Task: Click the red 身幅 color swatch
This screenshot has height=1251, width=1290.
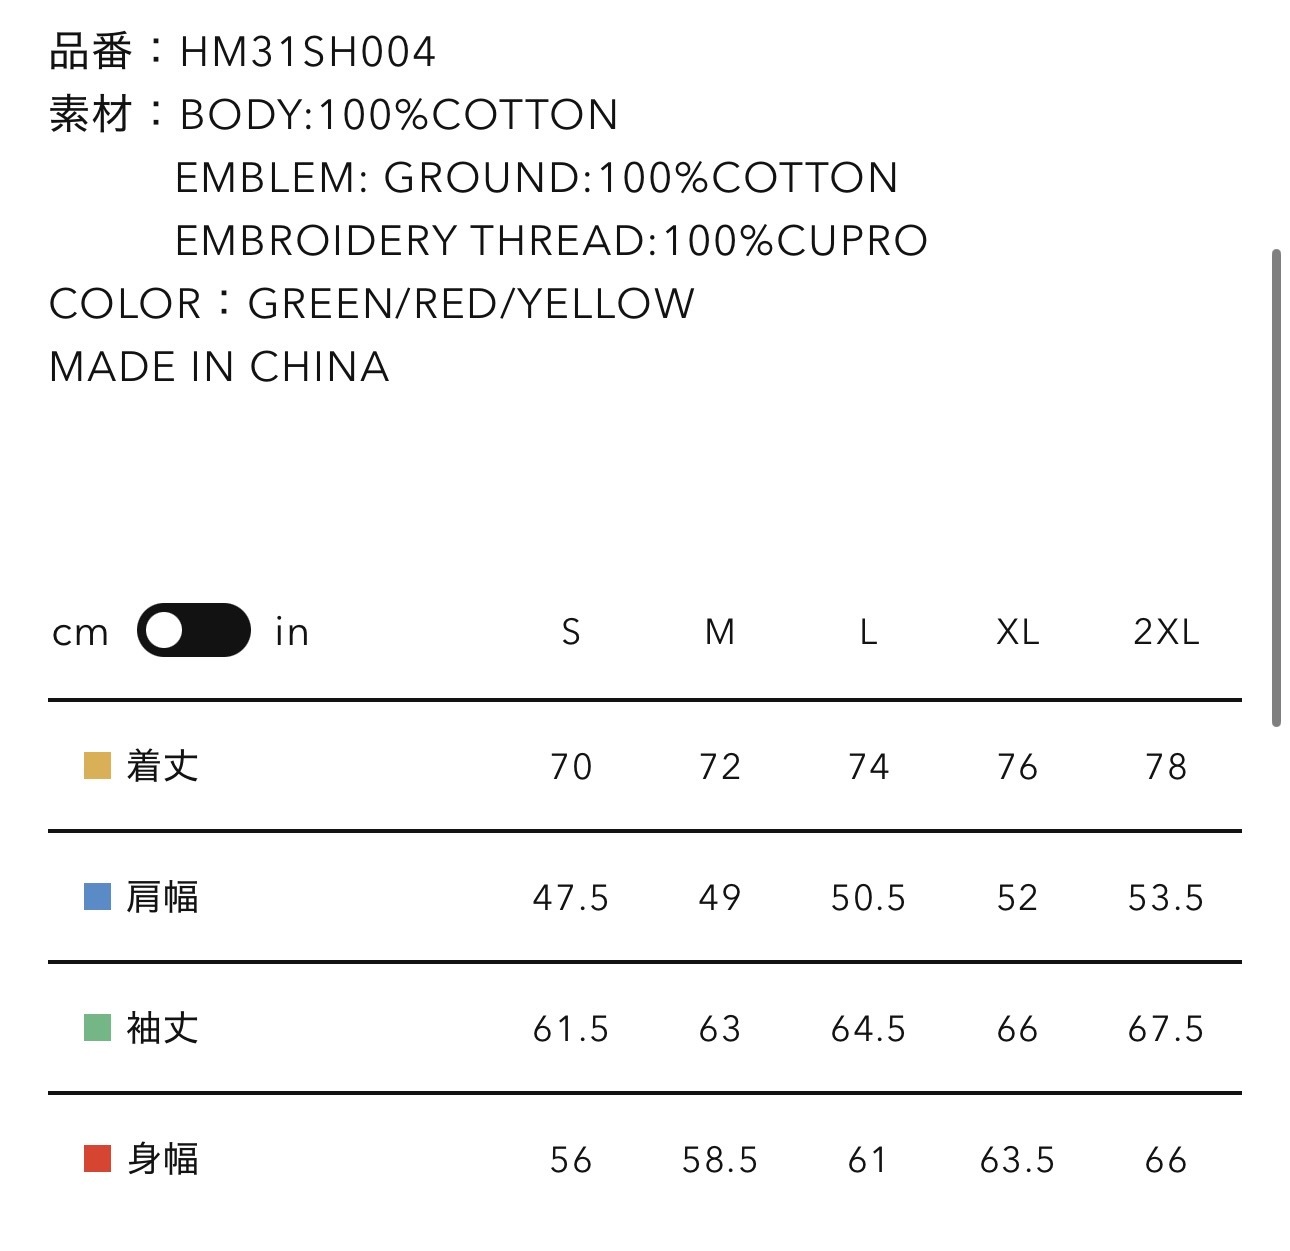Action: [97, 1159]
